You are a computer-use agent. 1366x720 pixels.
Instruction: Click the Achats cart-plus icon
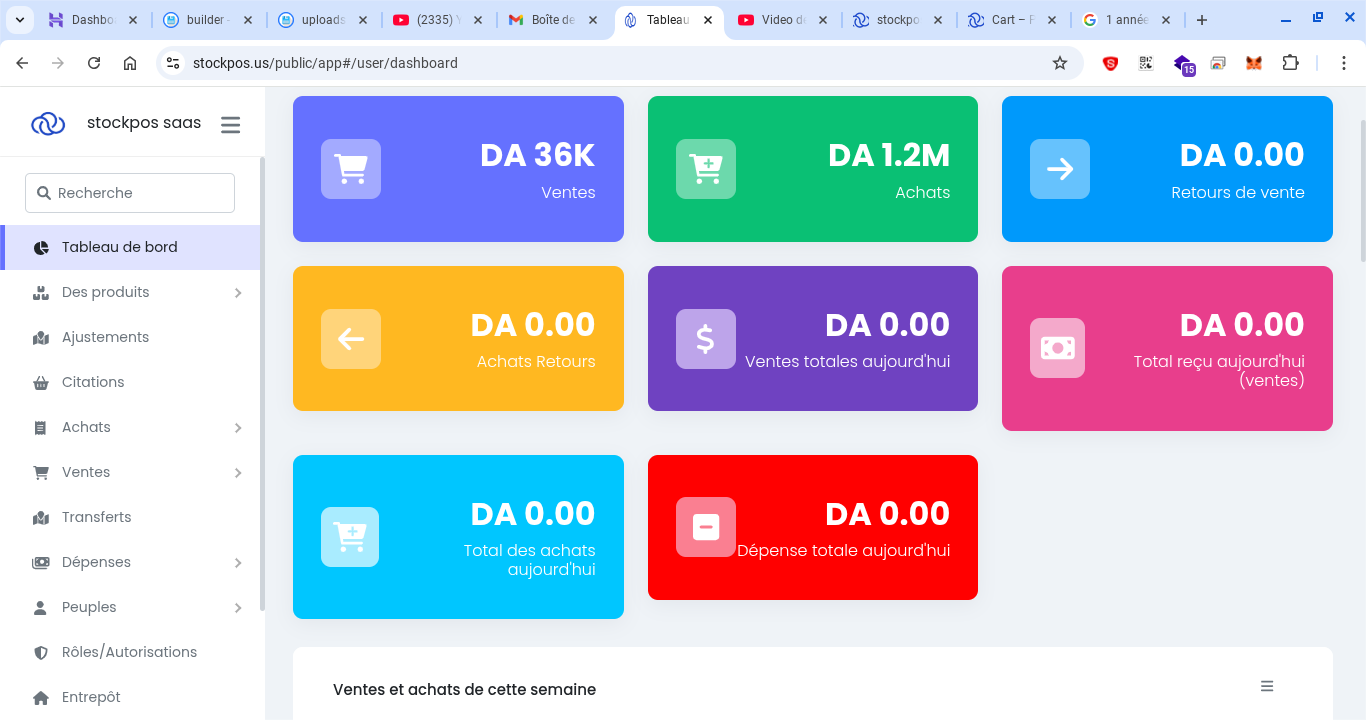point(705,169)
